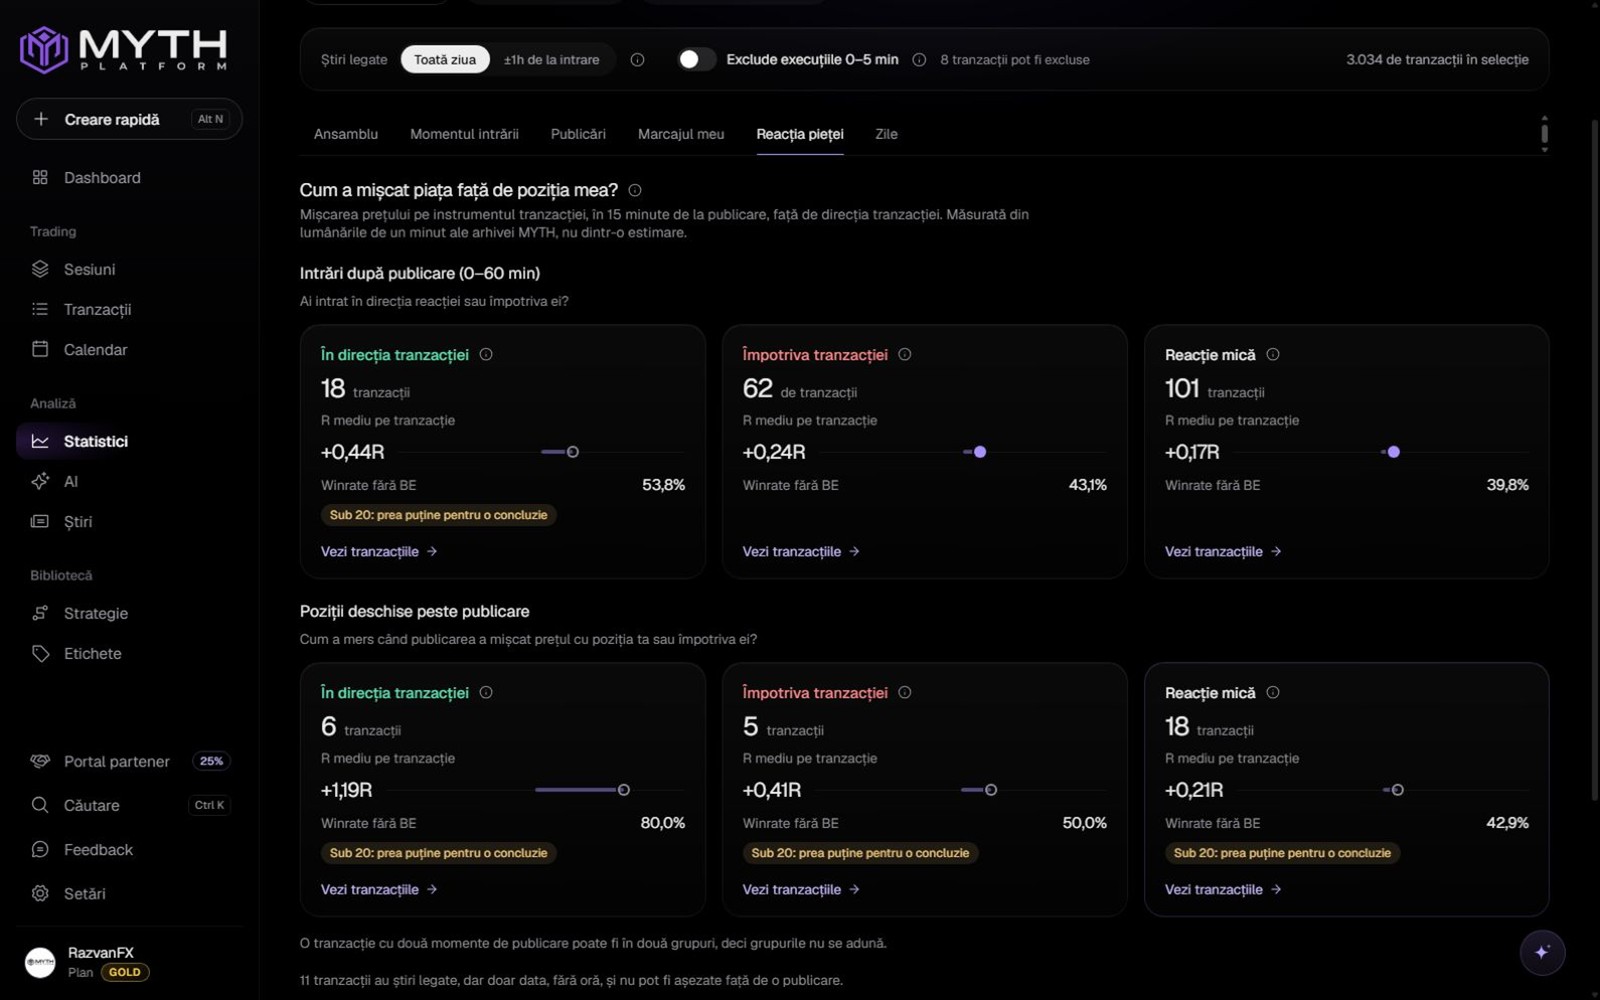Select the Reacția pieței tab
Viewport: 1600px width, 1000px height.
tap(800, 134)
